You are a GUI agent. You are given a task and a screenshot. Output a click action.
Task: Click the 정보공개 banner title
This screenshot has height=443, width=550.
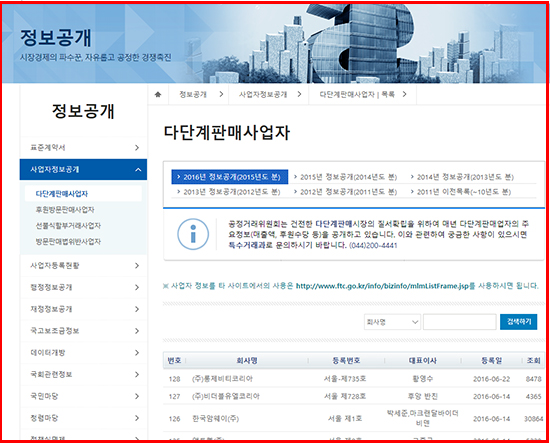tap(56, 38)
